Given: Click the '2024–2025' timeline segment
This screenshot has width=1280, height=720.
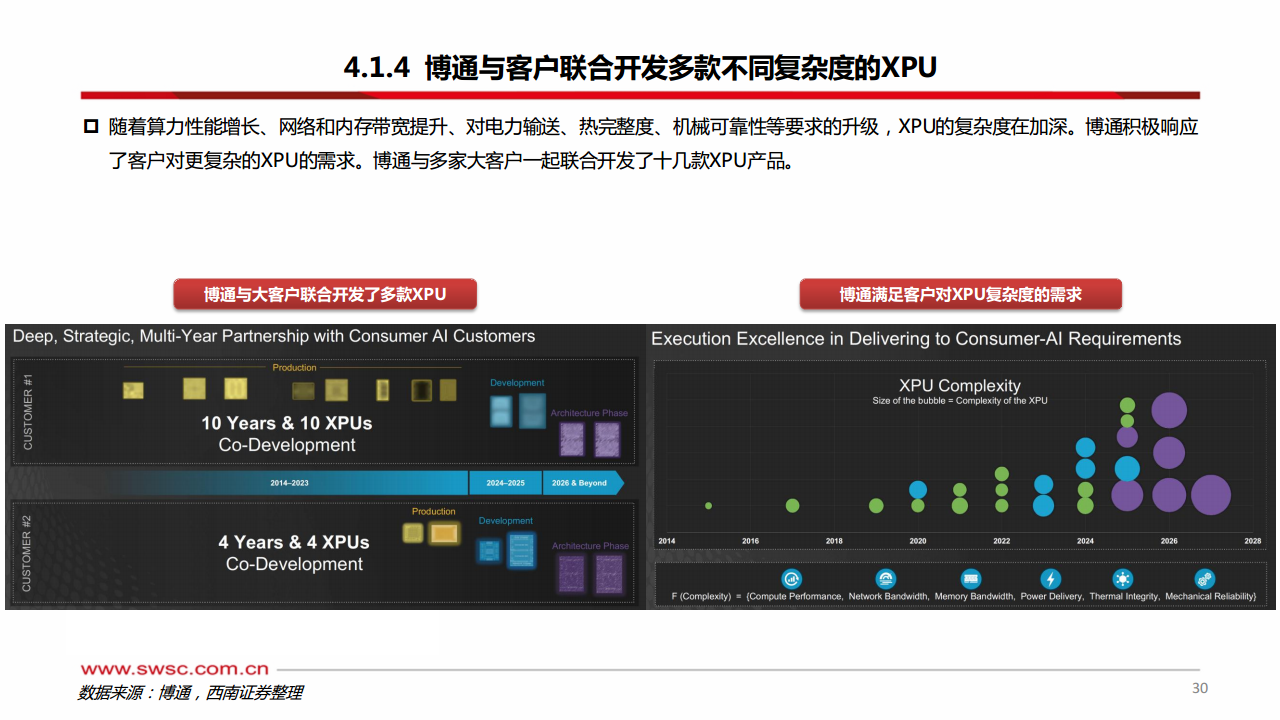Looking at the screenshot, I should point(505,483).
